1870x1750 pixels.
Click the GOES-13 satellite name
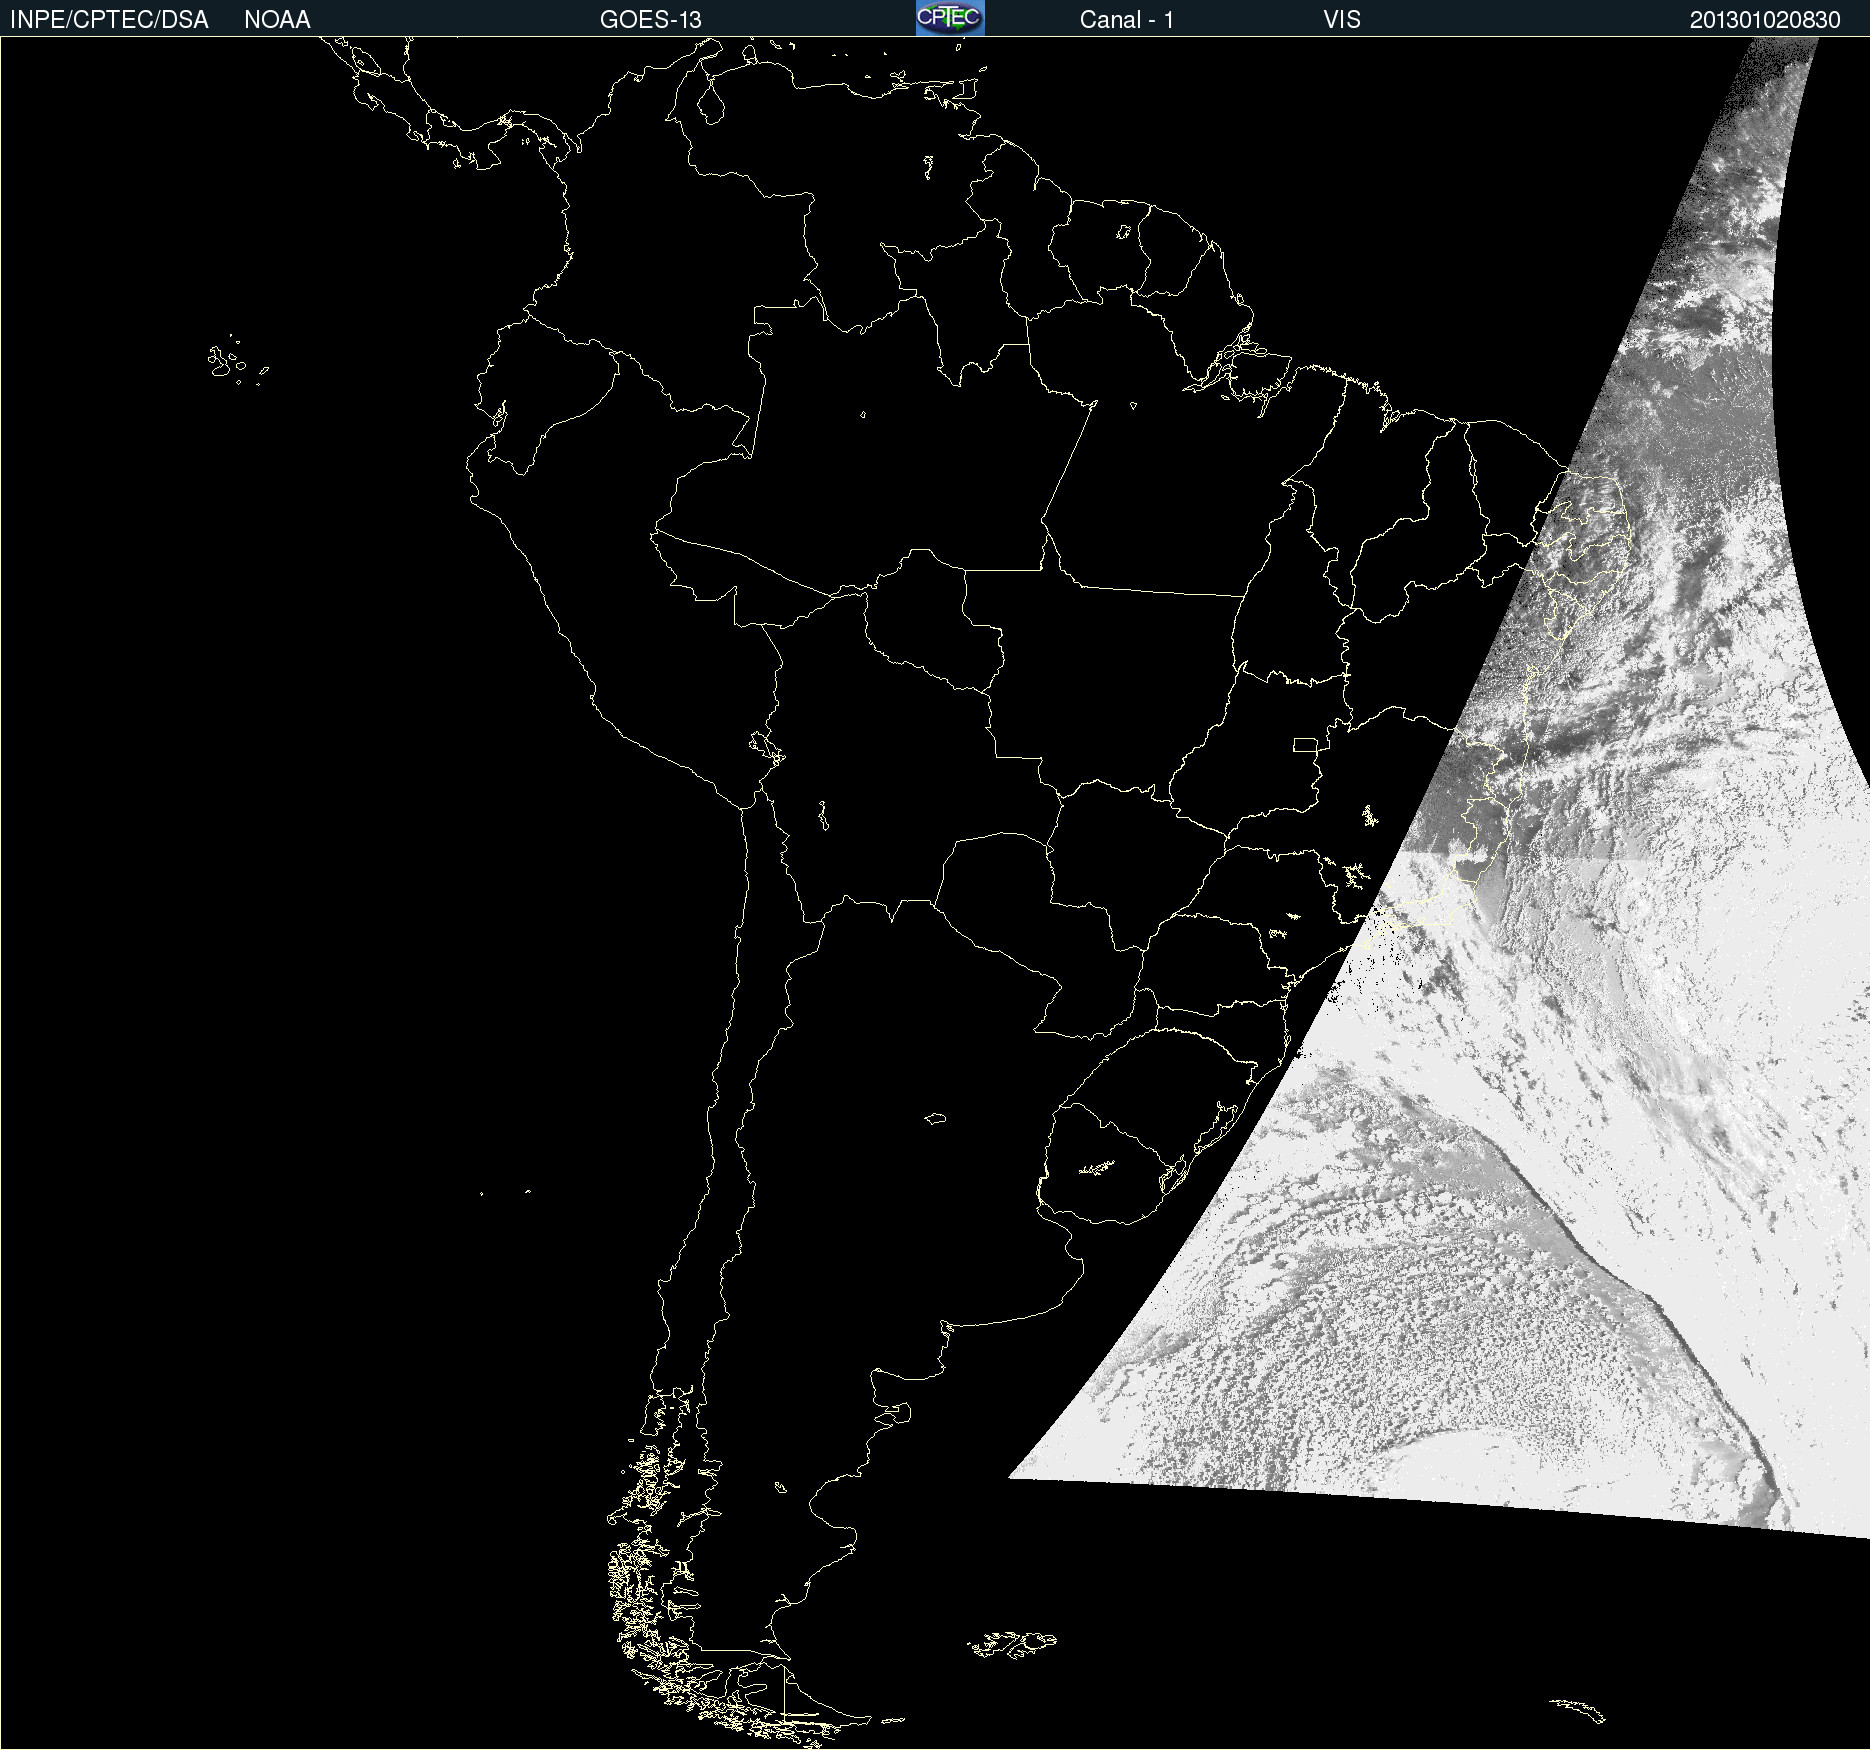(x=650, y=20)
